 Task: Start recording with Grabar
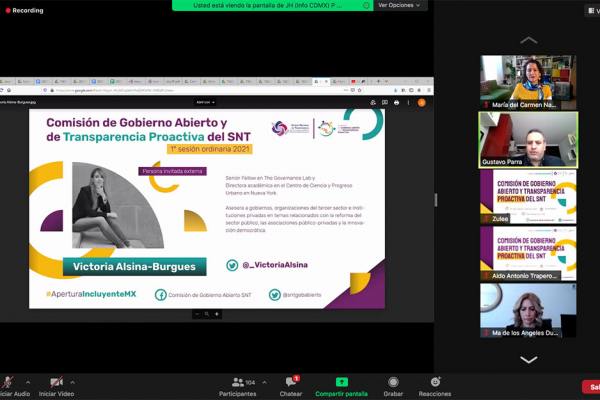pyautogui.click(x=393, y=387)
